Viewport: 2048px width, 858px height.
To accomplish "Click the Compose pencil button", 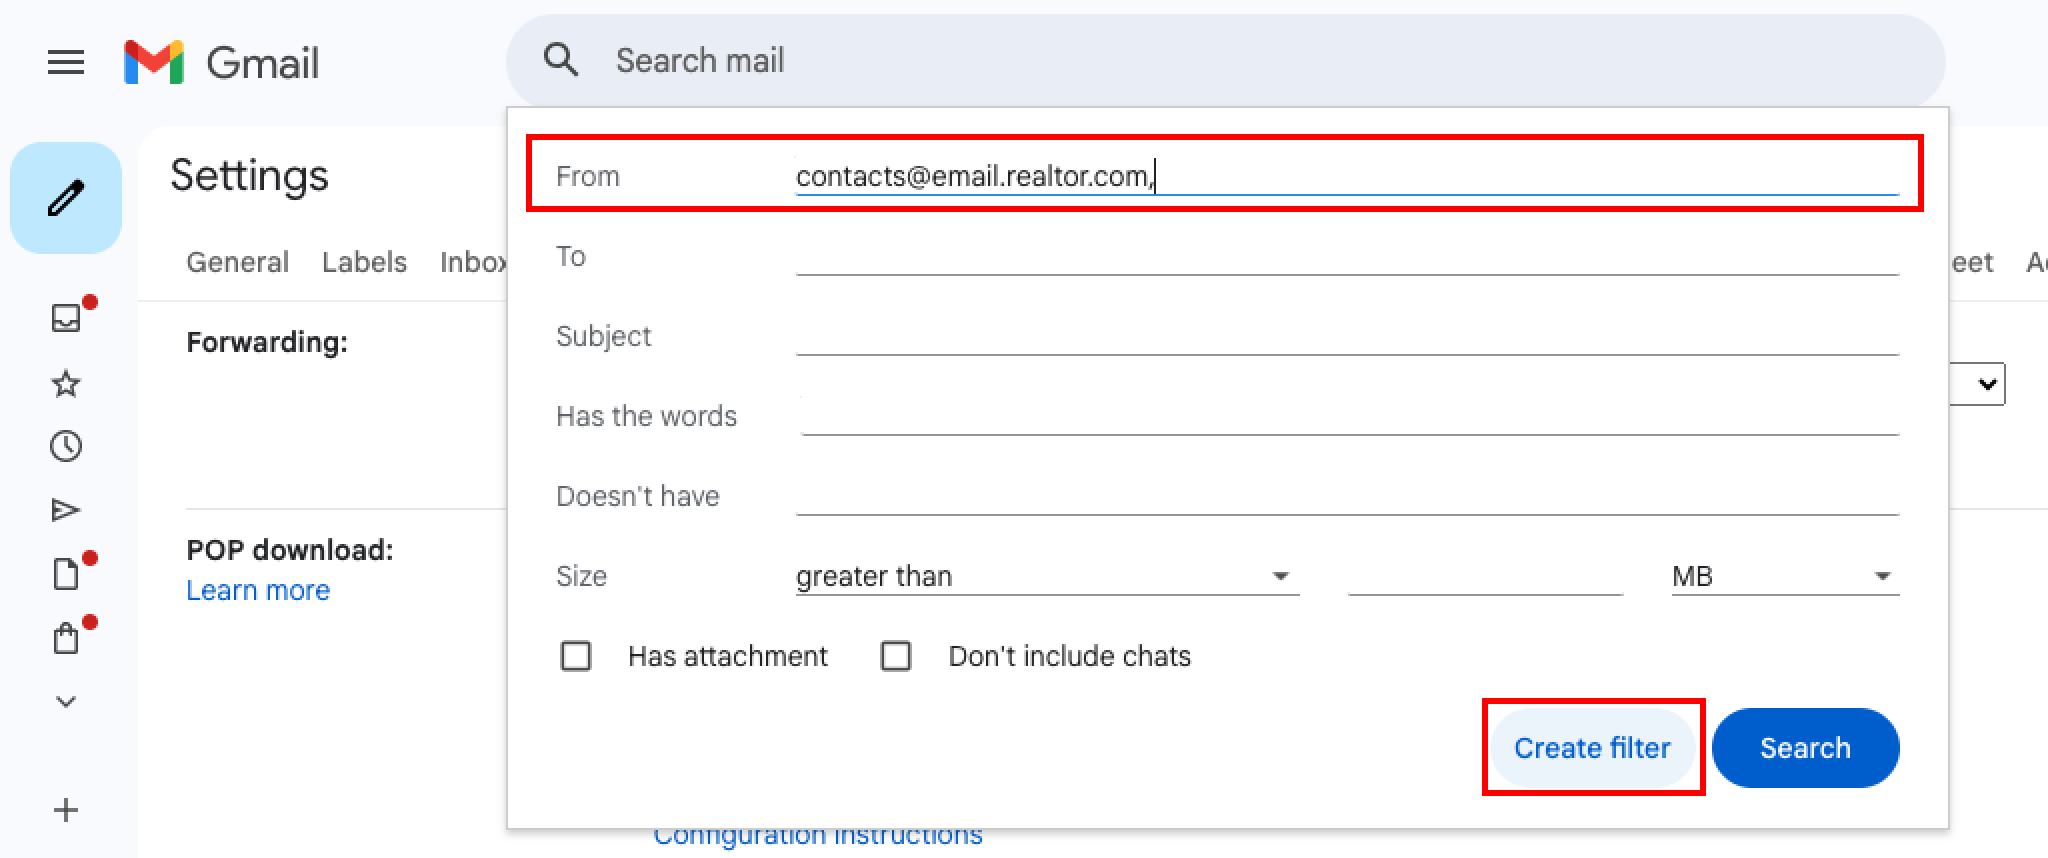I will coord(66,198).
